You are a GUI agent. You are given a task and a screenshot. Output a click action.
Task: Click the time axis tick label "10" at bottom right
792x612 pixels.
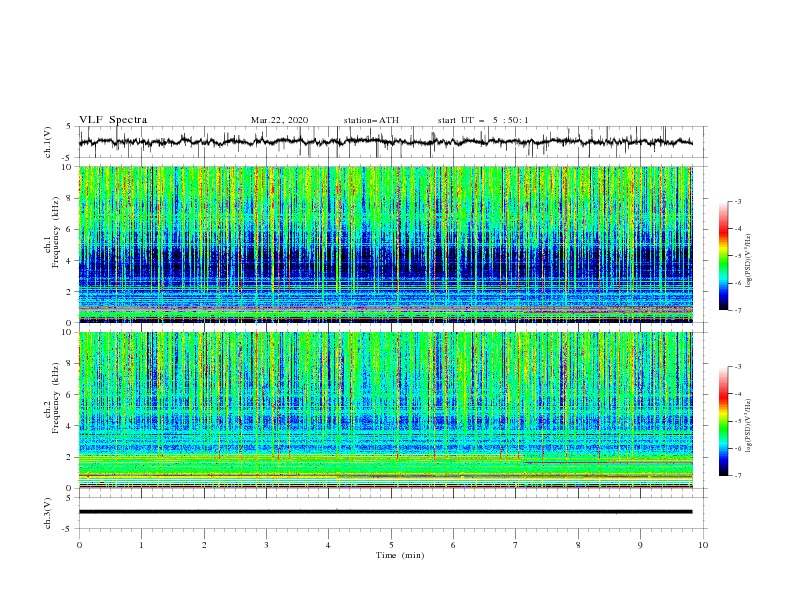click(x=703, y=545)
